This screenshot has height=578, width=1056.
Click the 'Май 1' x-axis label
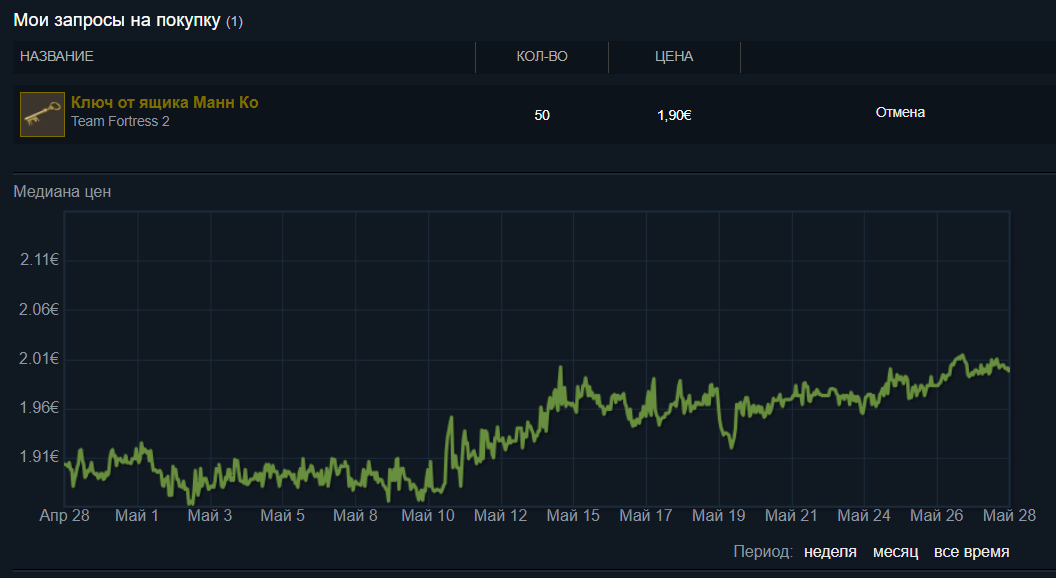click(137, 515)
